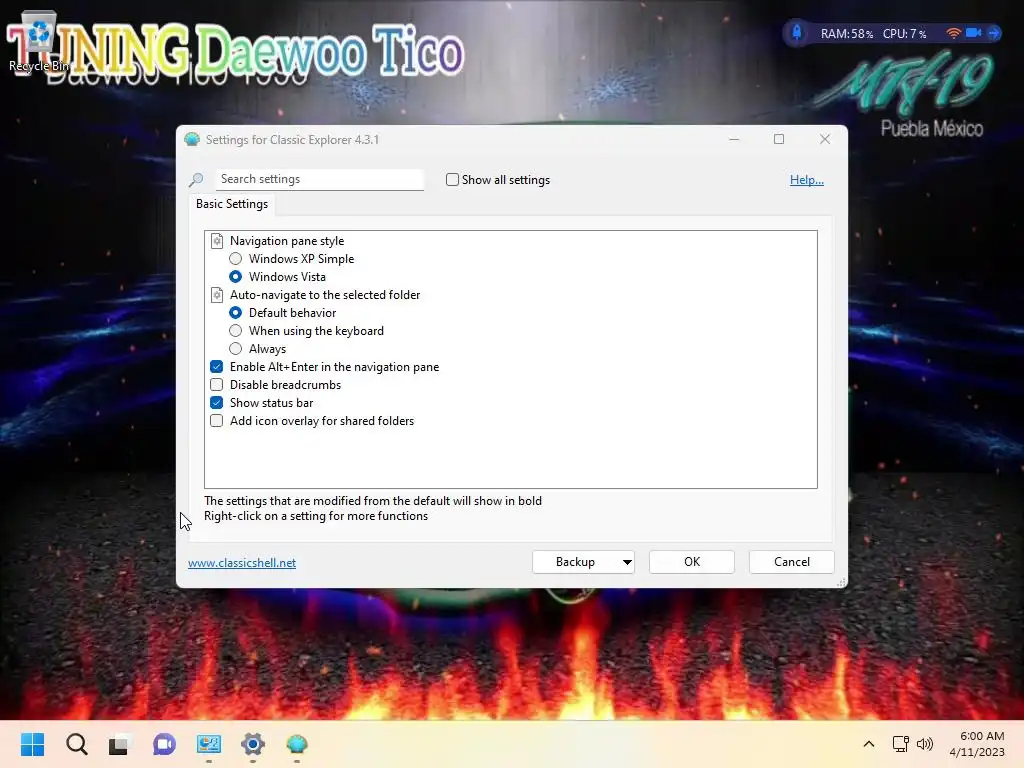Open the gear Settings app on taskbar

[x=253, y=744]
